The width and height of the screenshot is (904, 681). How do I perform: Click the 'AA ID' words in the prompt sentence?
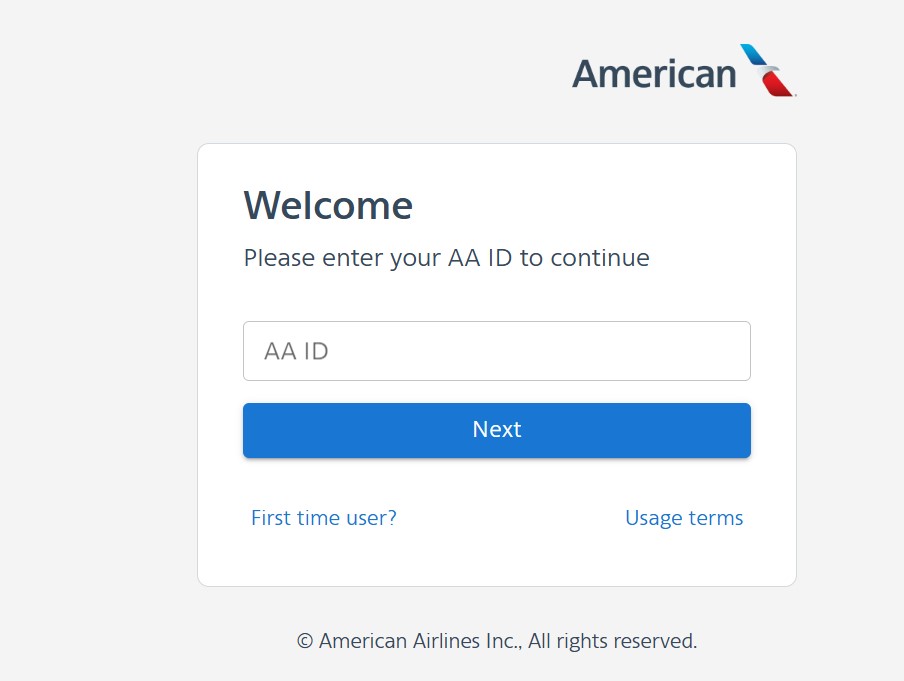[480, 258]
